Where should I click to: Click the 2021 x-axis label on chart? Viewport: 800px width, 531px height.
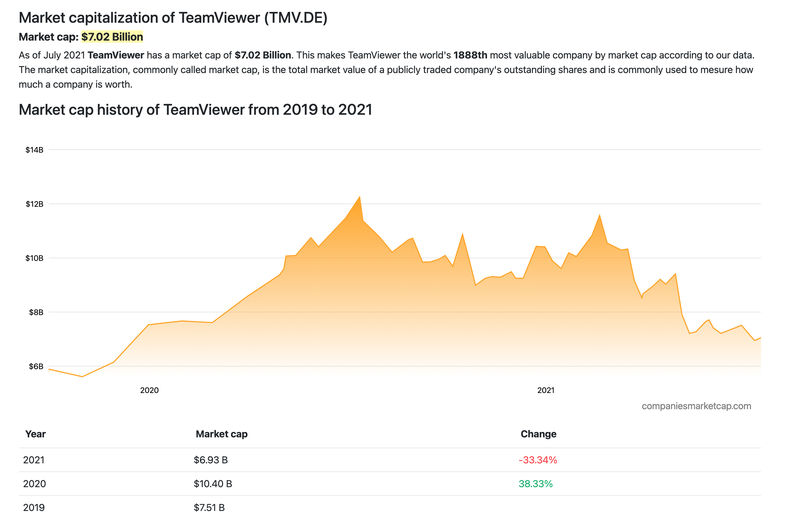coord(546,390)
